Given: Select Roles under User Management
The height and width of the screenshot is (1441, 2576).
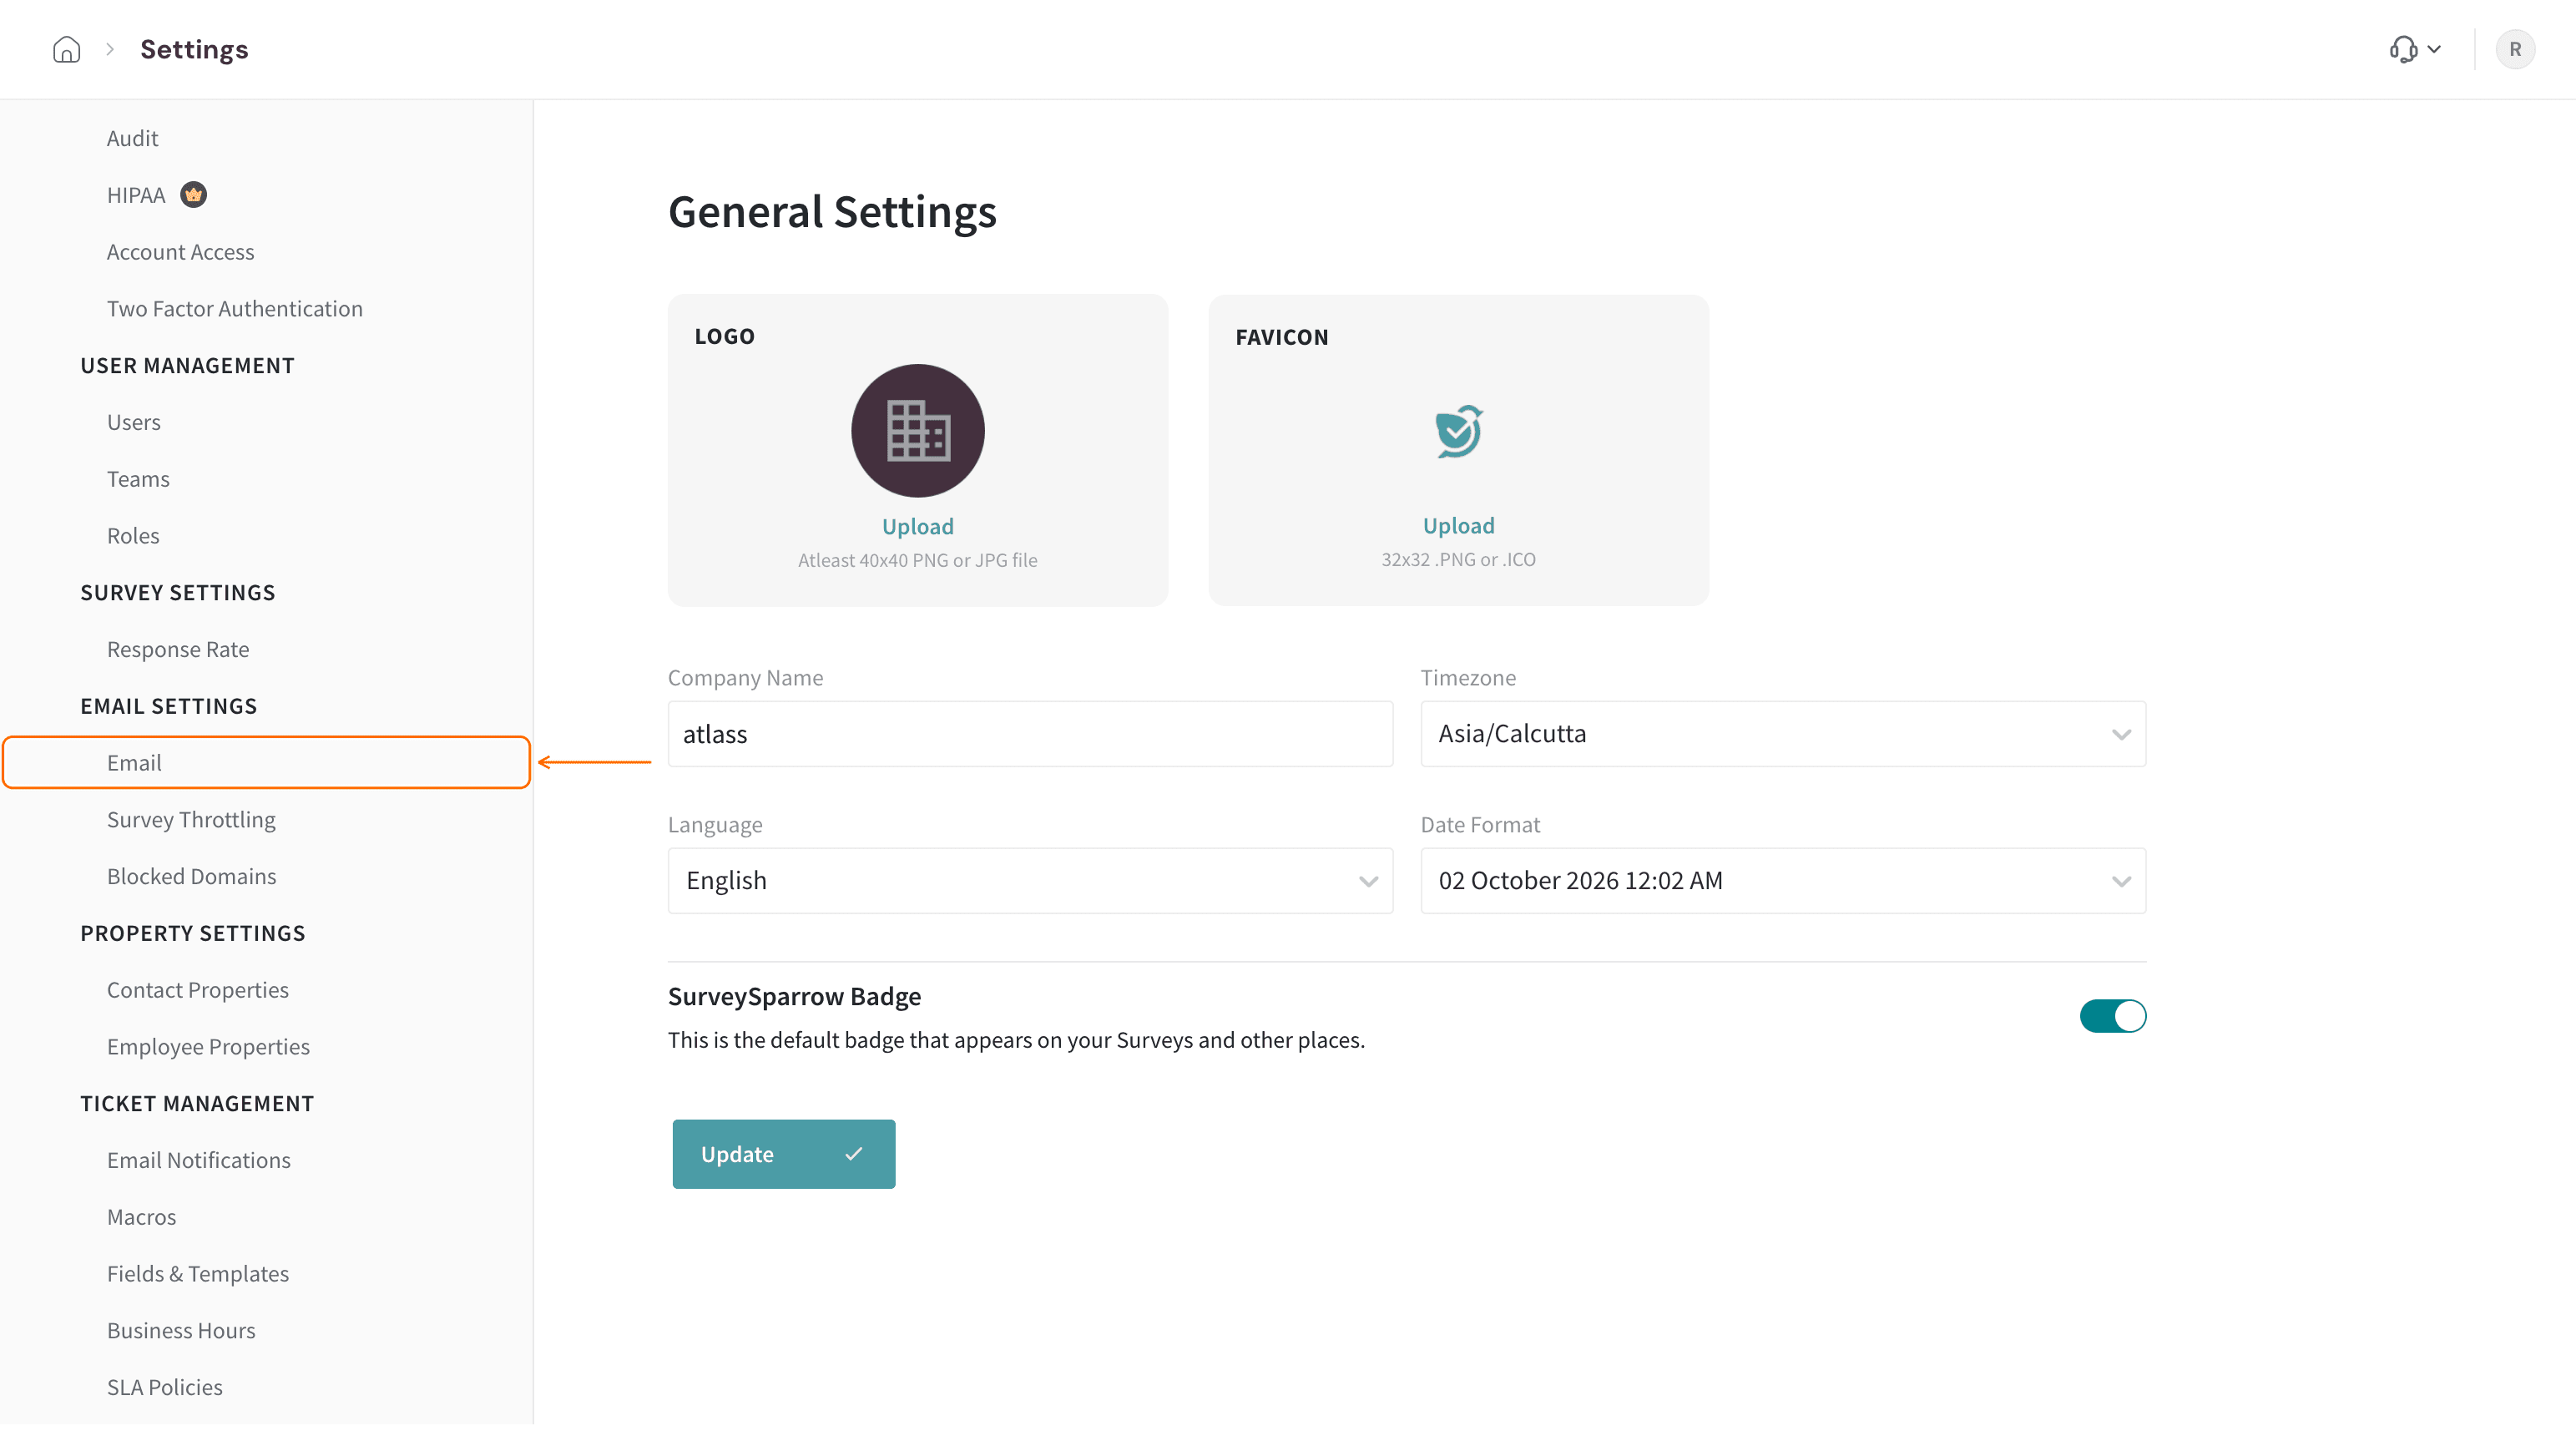Looking at the screenshot, I should pos(133,535).
